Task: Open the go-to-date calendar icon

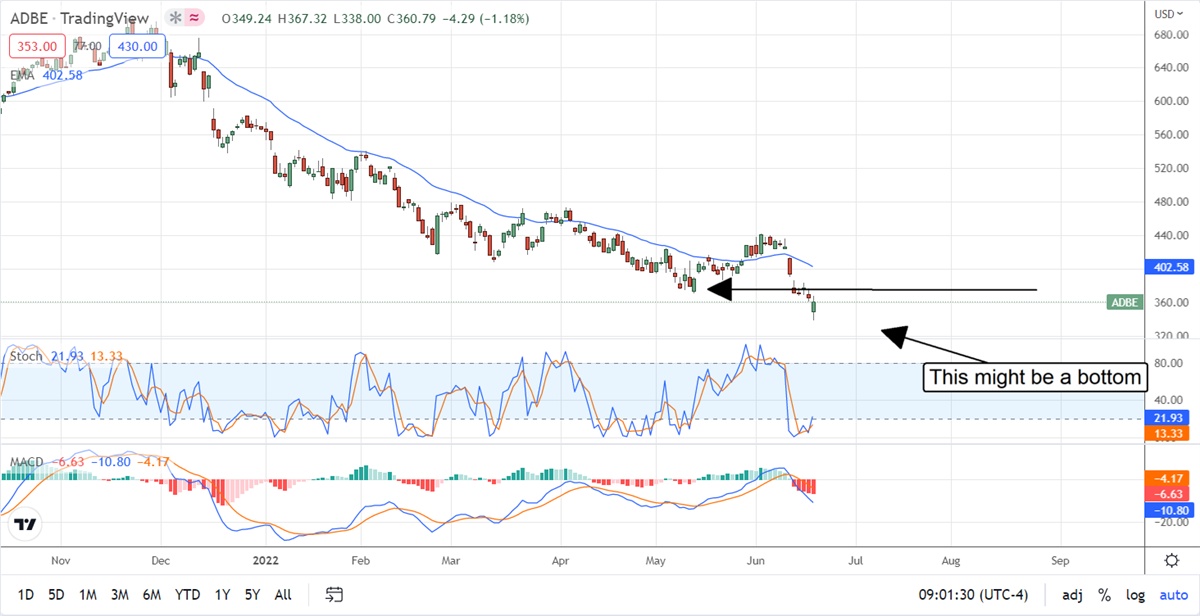Action: coord(333,595)
